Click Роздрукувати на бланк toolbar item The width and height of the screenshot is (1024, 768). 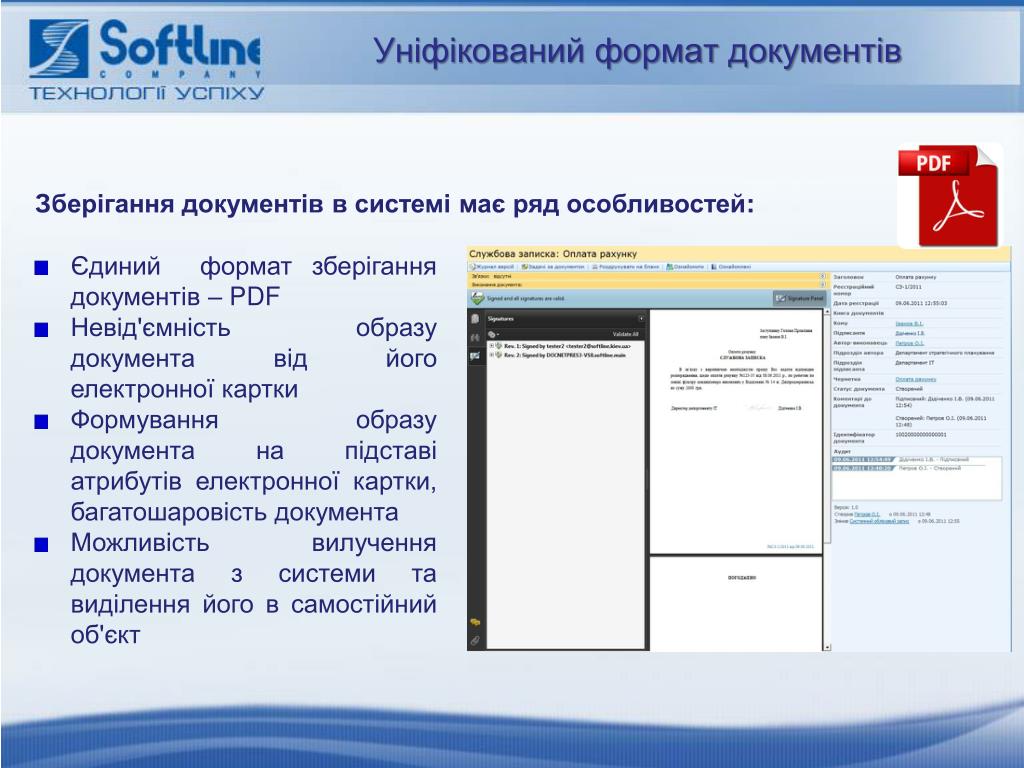(626, 267)
